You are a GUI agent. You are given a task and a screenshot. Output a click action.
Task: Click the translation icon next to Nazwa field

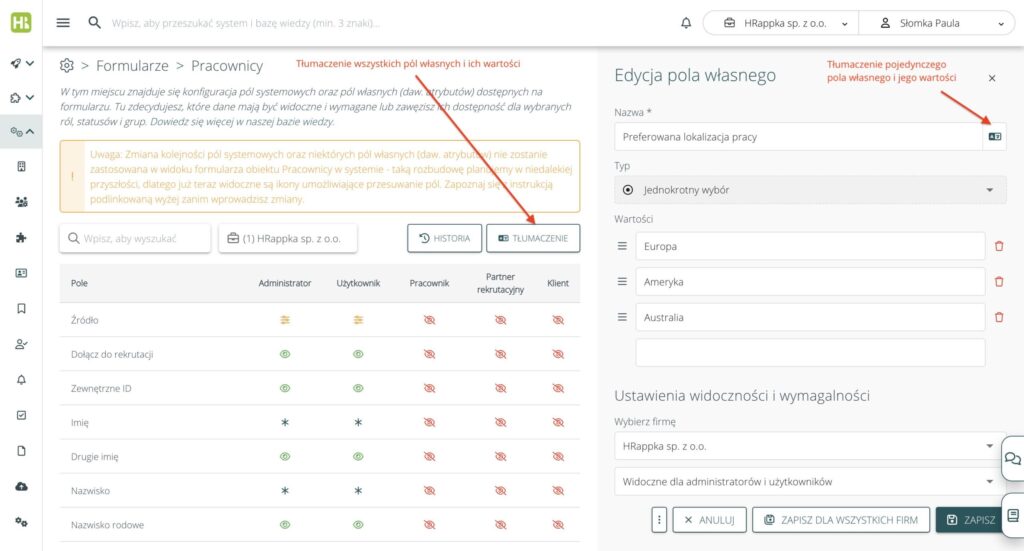point(994,136)
